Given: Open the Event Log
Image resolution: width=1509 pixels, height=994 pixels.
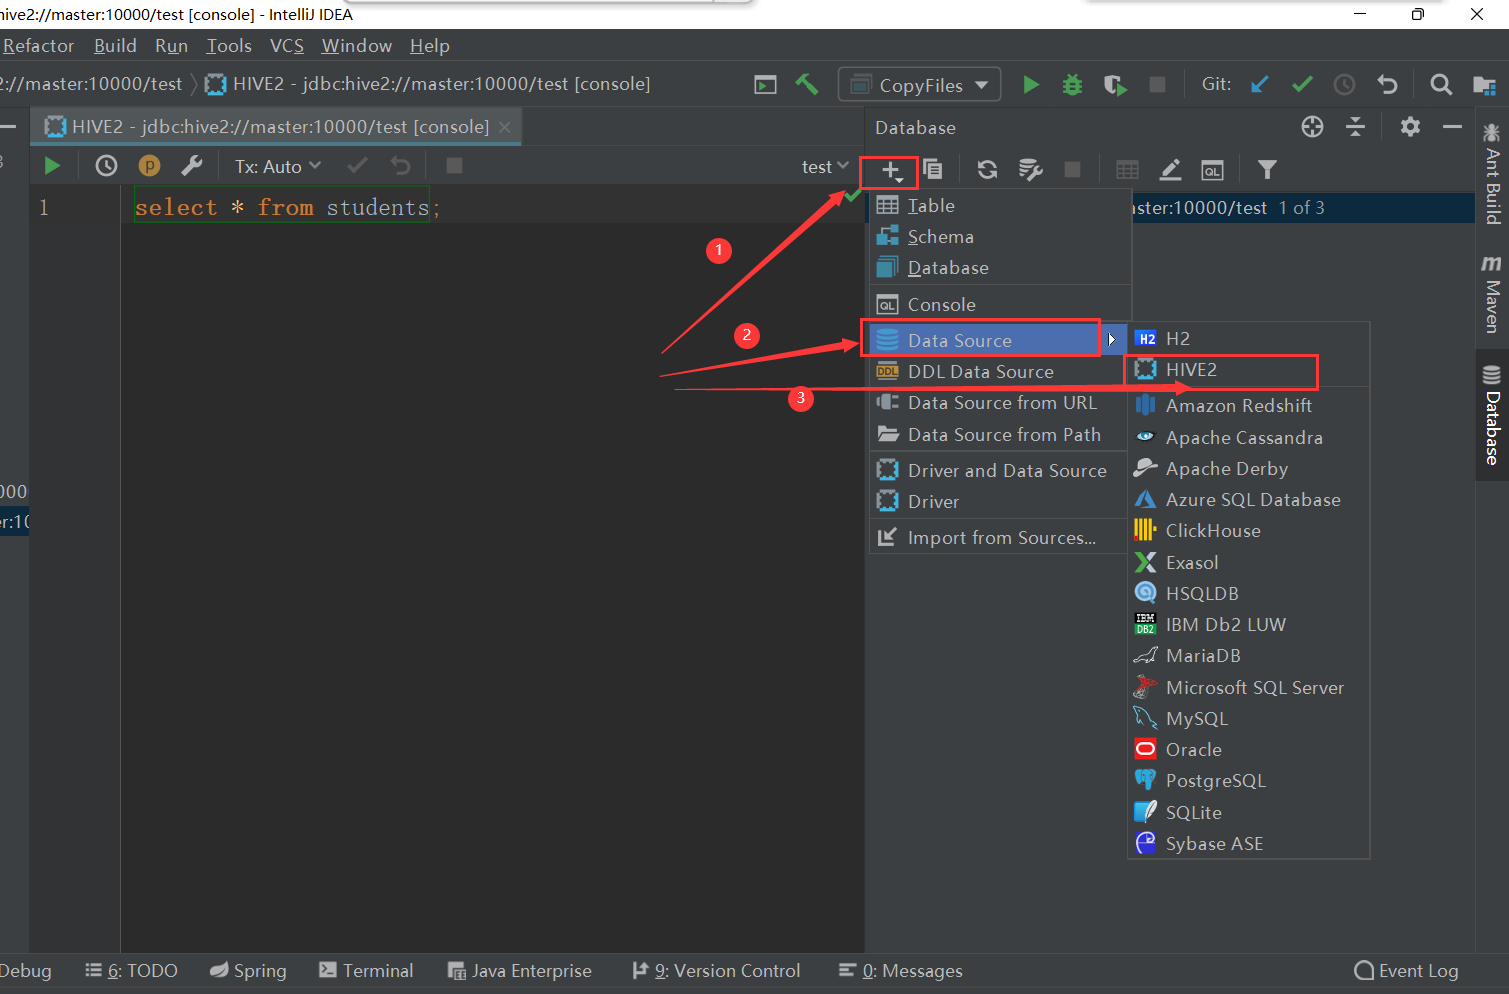Looking at the screenshot, I should tap(1406, 970).
